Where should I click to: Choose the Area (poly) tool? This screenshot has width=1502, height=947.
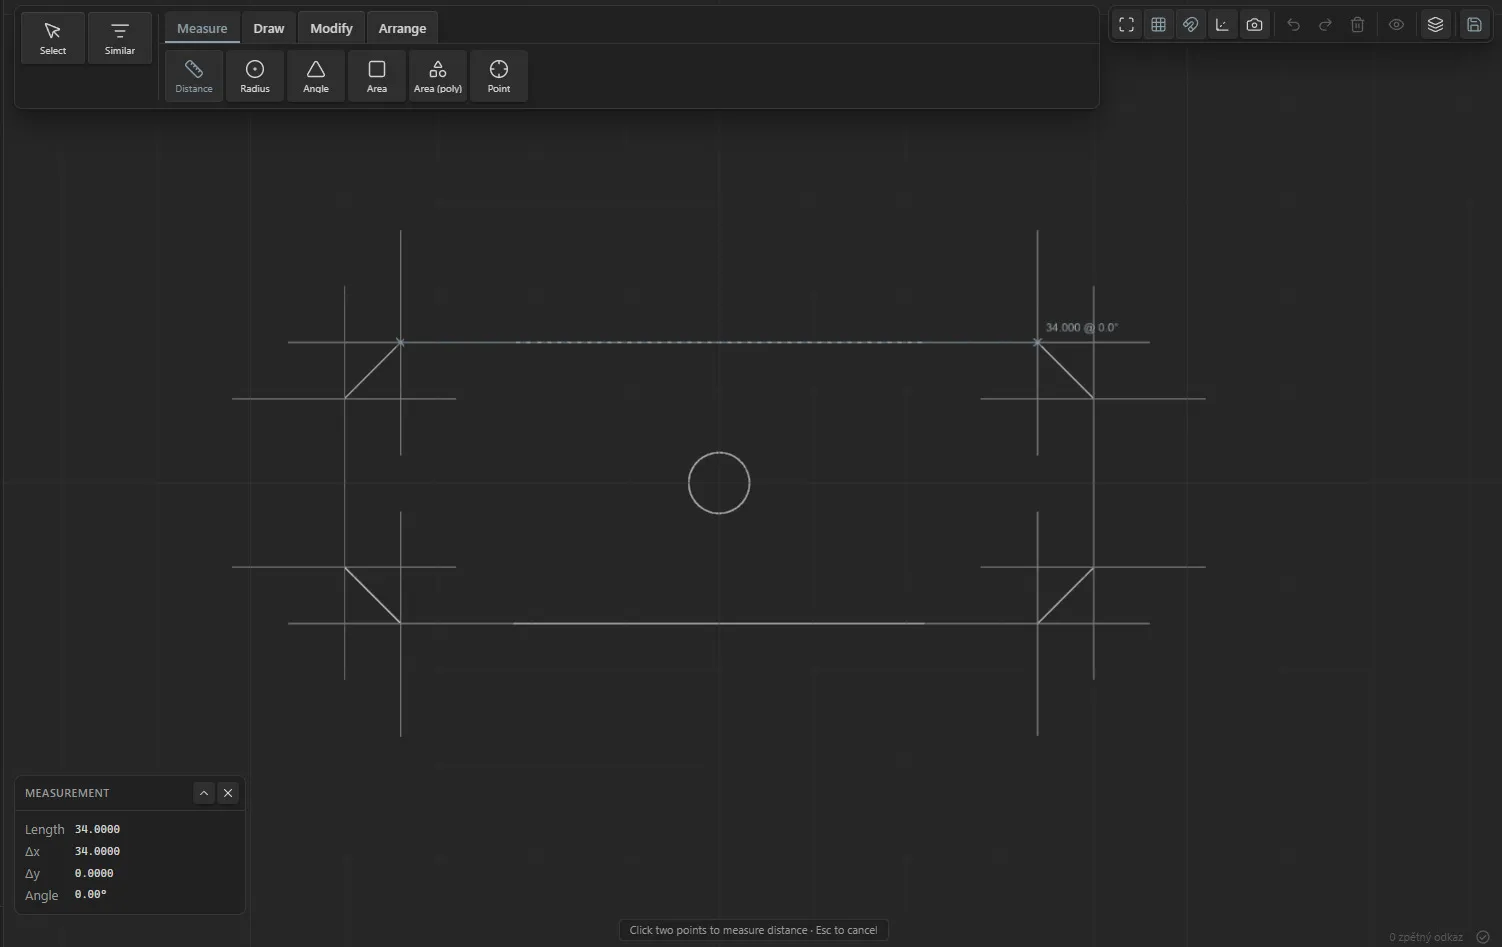438,76
